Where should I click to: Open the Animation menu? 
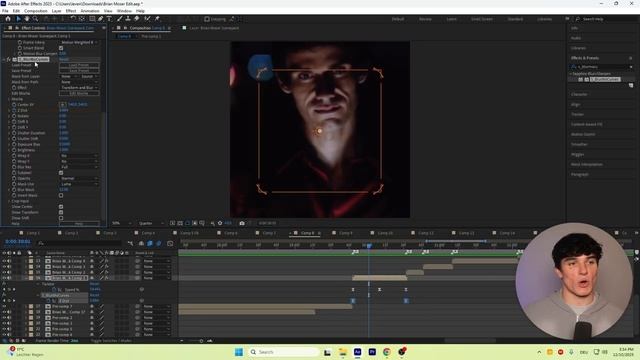(90, 11)
